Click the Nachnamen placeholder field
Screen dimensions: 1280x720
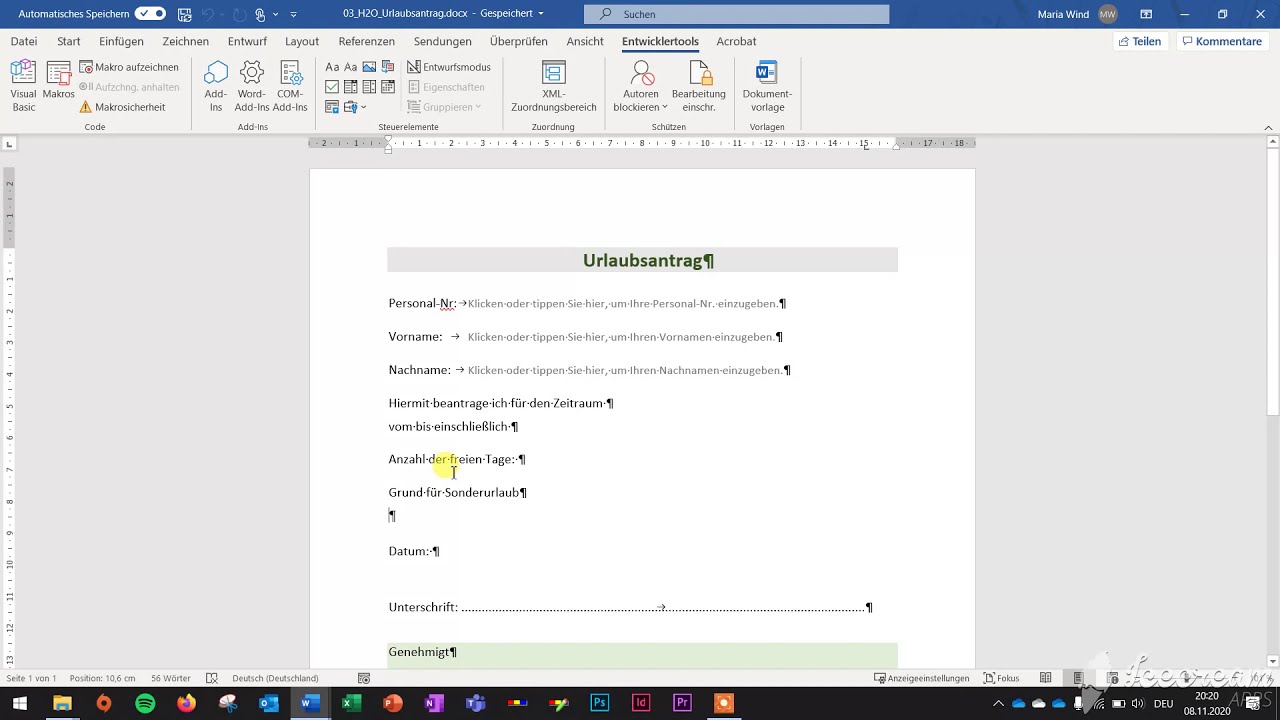pyautogui.click(x=624, y=370)
